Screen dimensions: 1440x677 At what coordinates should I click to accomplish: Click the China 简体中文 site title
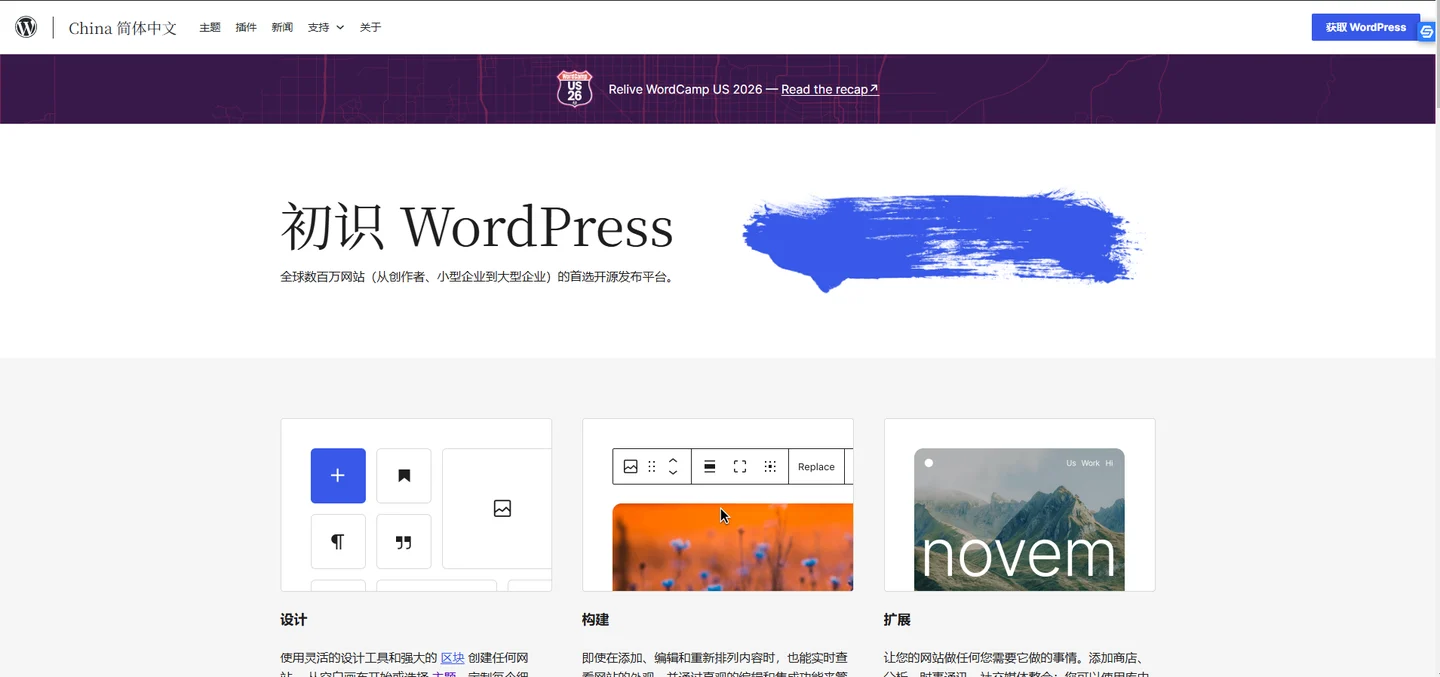(123, 28)
